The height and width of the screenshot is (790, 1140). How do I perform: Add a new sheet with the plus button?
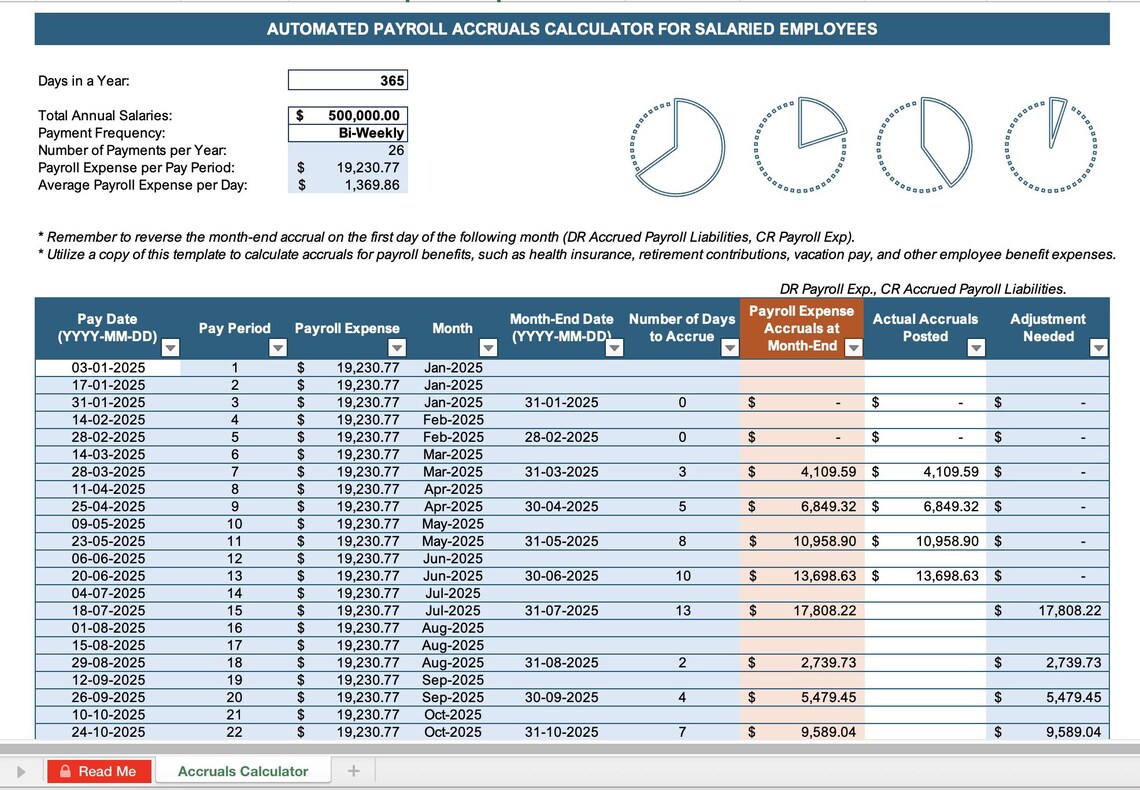tap(353, 771)
